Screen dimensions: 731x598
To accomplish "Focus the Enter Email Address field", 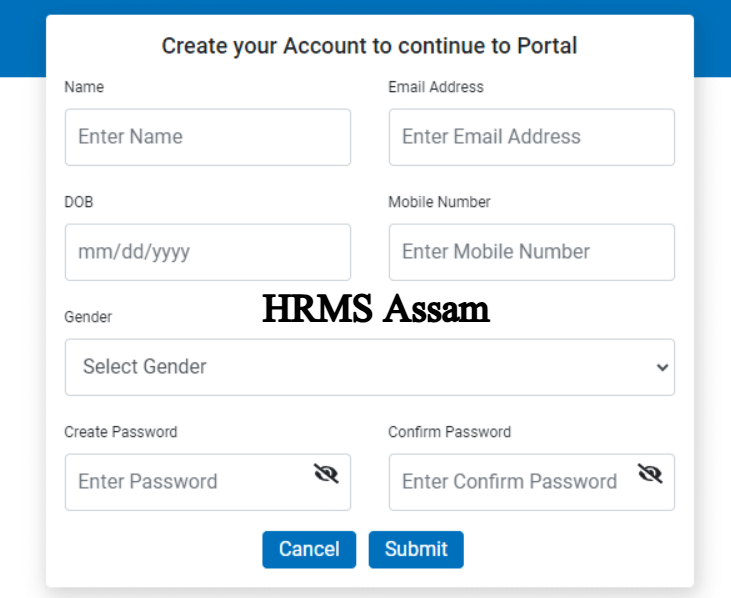I will point(532,137).
